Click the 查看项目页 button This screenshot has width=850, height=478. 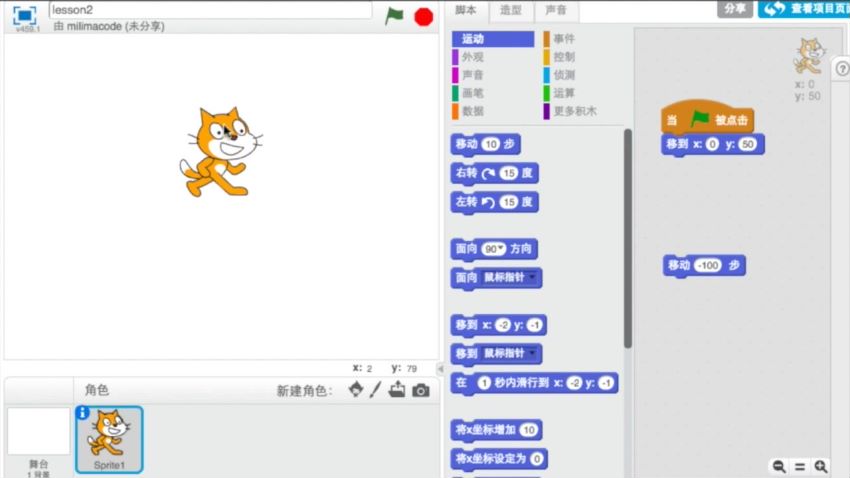tap(804, 9)
